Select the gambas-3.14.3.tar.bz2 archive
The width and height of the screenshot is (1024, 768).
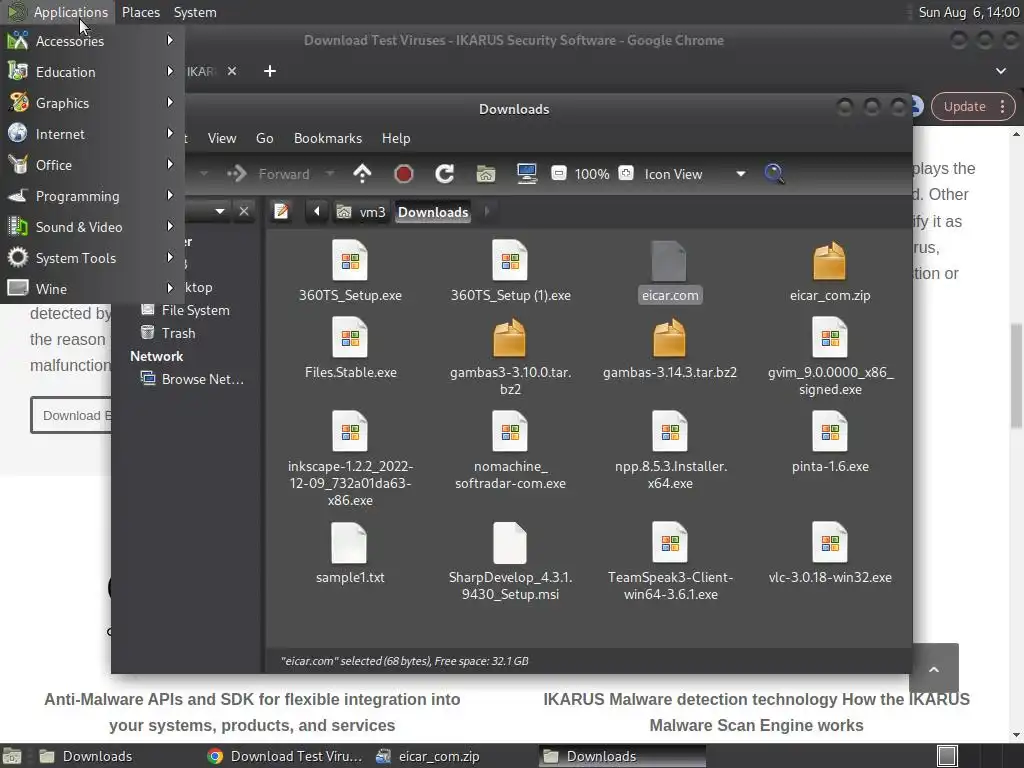(x=669, y=348)
